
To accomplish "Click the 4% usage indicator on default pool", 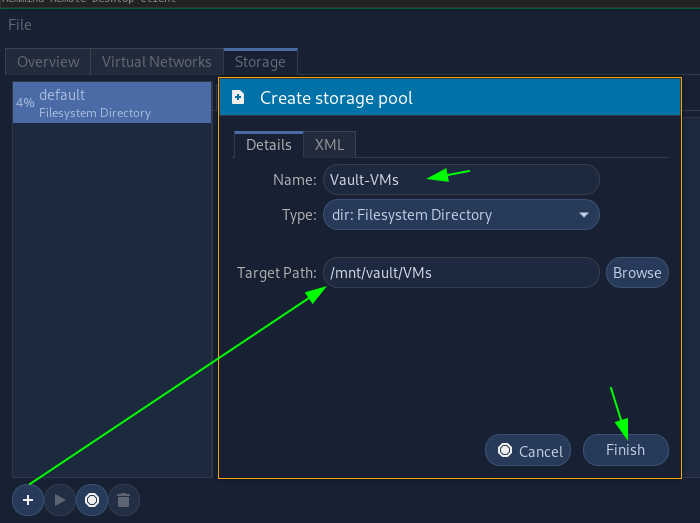I will [25, 103].
